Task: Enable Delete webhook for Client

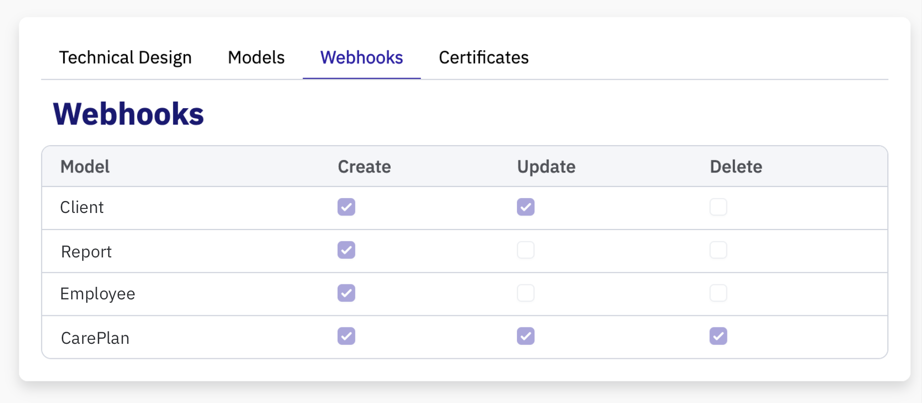Action: tap(718, 207)
